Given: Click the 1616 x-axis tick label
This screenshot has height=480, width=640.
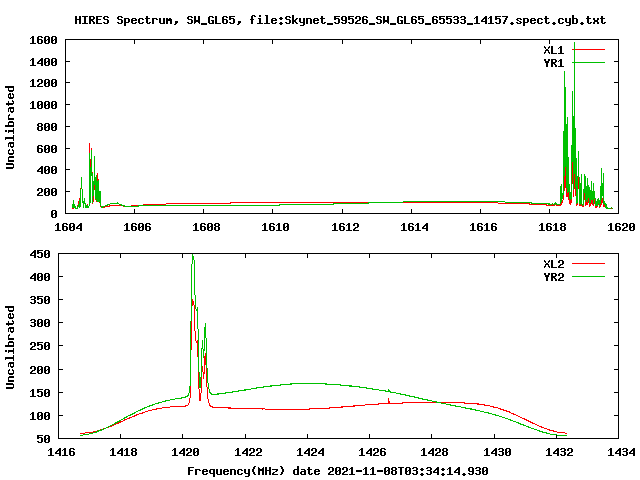Looking at the screenshot, I should 483,227.
